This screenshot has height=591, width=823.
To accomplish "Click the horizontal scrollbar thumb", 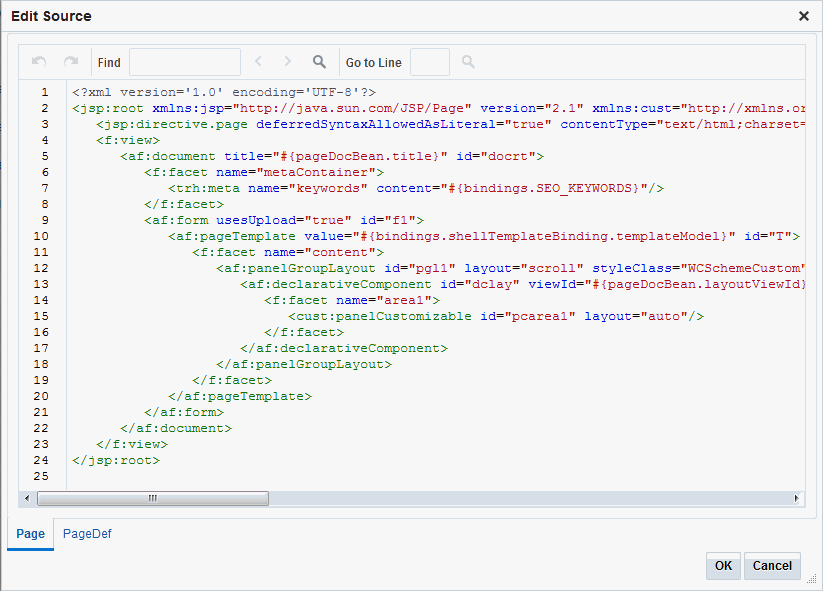I will point(153,498).
